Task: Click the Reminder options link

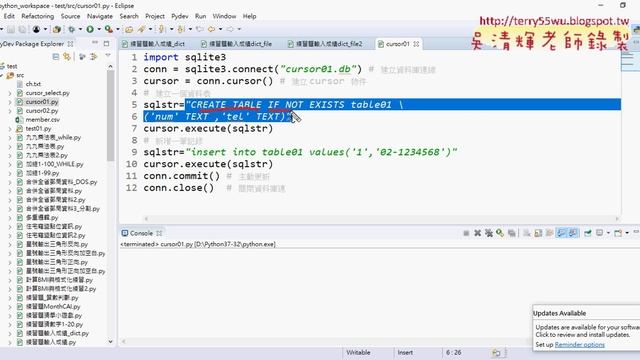Action: coord(580,345)
